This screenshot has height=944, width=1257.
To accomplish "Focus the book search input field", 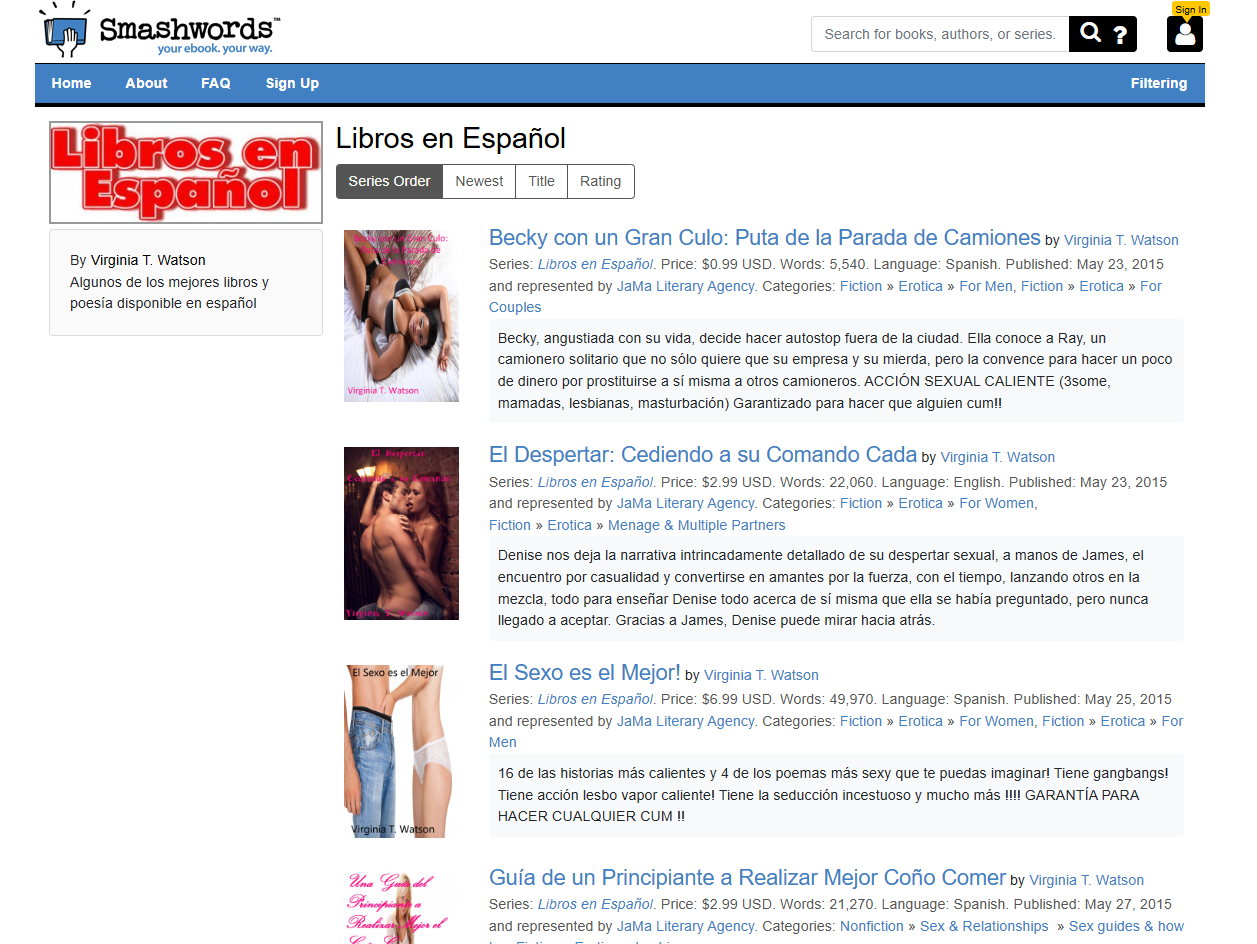I will tap(940, 34).
